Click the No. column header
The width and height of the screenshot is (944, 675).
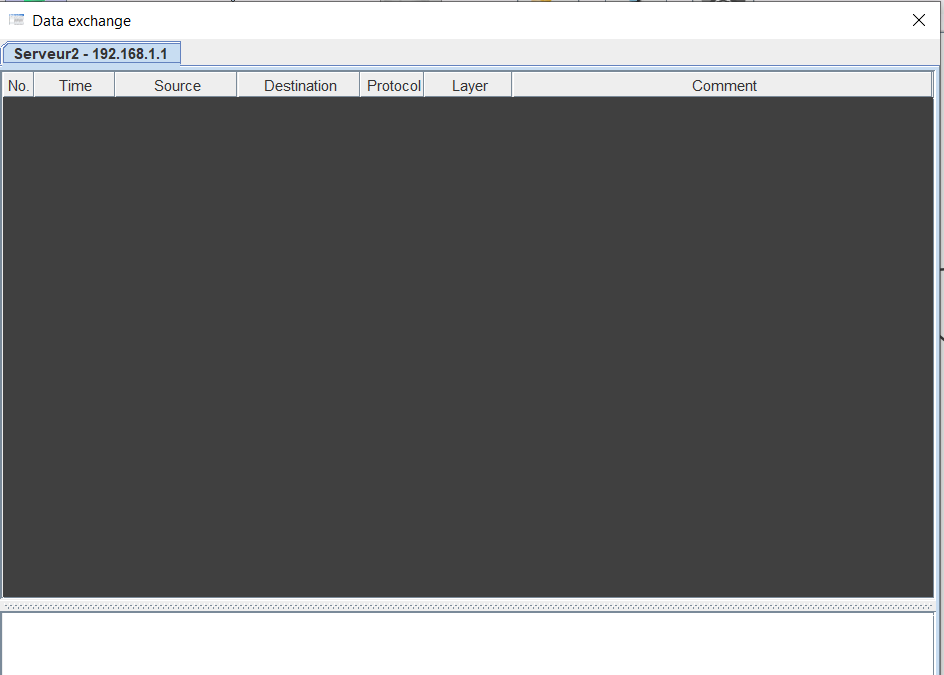(18, 86)
